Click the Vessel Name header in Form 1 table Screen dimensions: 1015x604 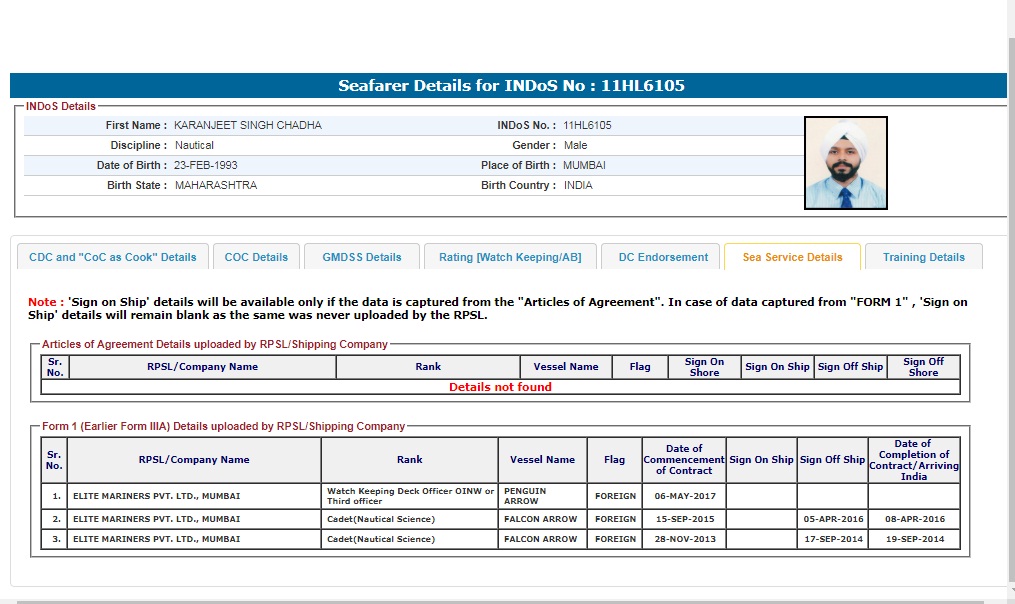[542, 460]
